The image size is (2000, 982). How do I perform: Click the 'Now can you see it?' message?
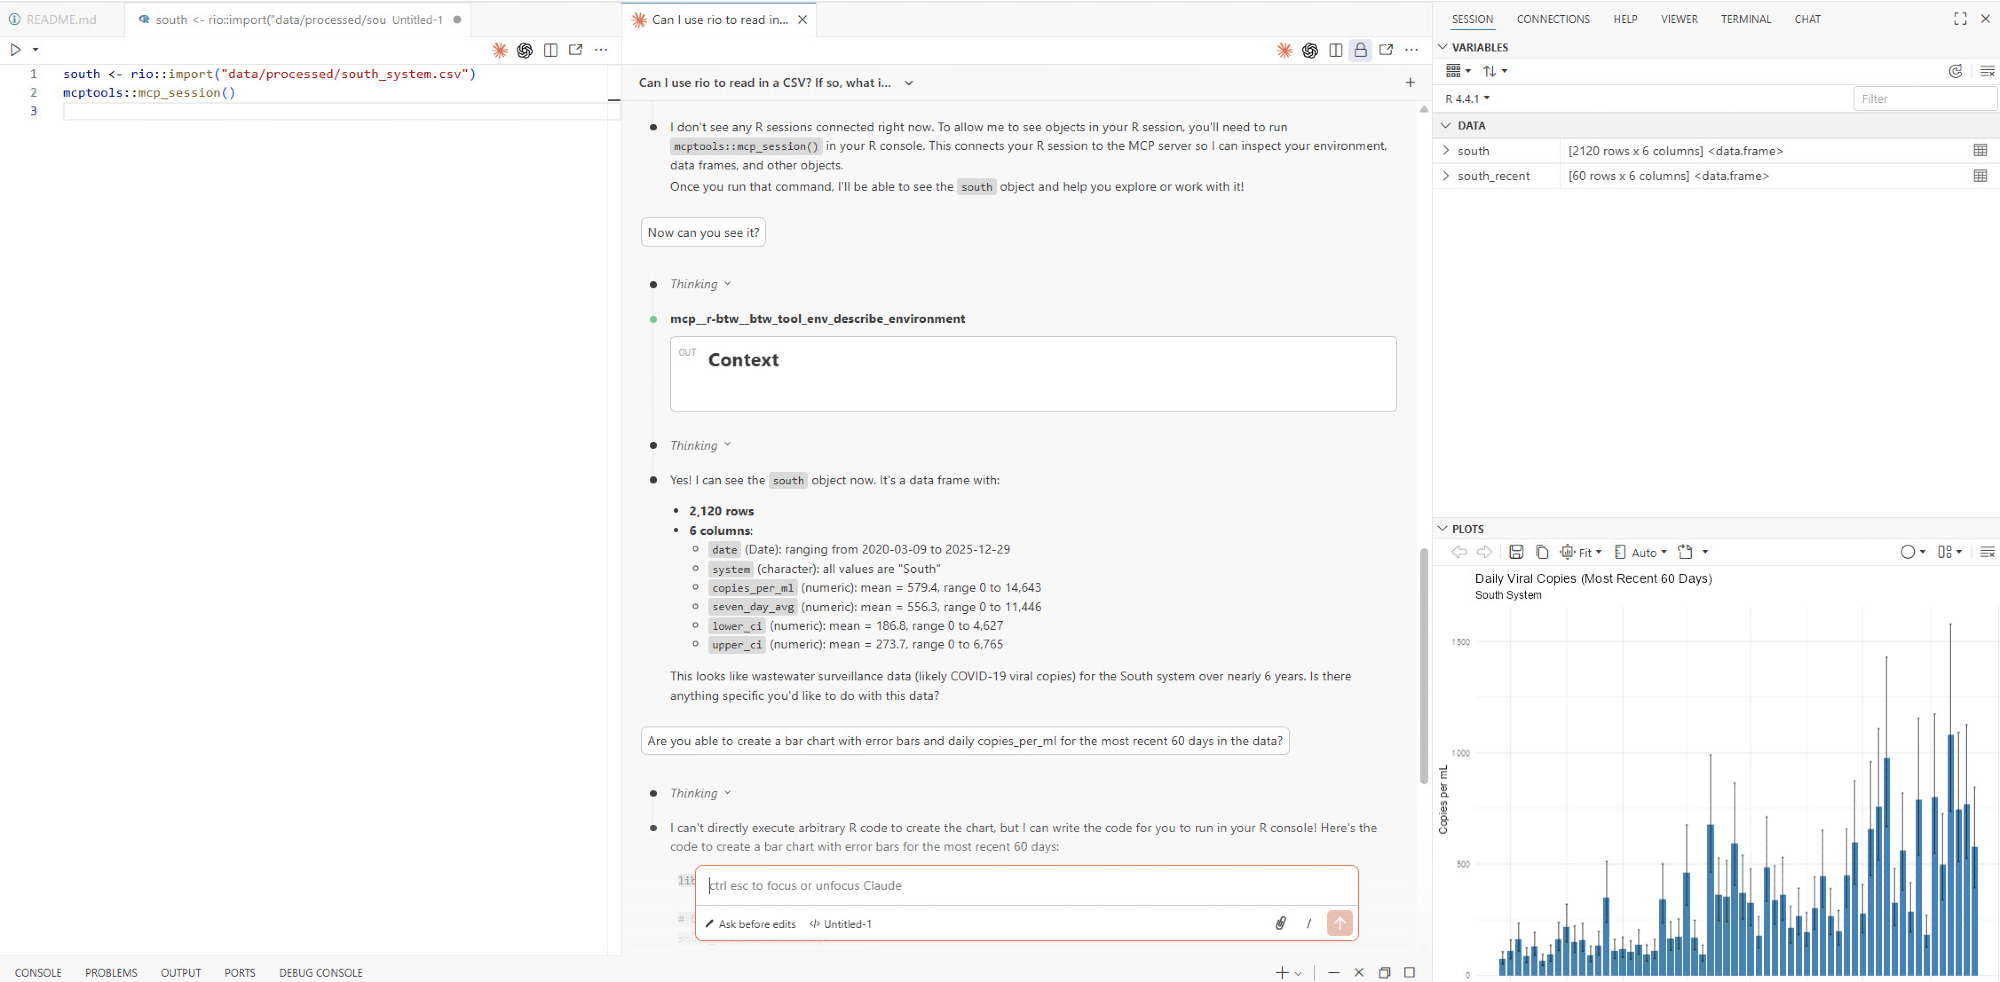[703, 233]
